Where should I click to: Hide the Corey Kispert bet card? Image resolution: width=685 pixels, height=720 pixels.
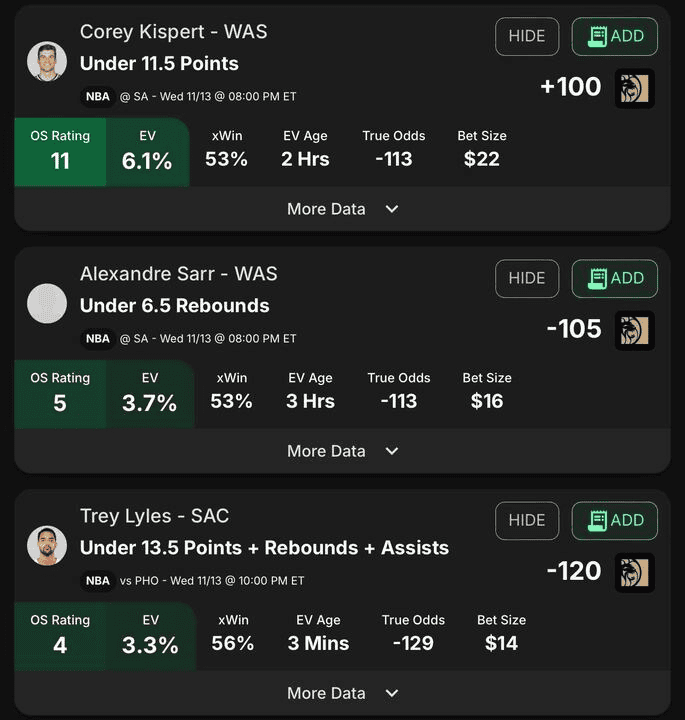pos(527,36)
